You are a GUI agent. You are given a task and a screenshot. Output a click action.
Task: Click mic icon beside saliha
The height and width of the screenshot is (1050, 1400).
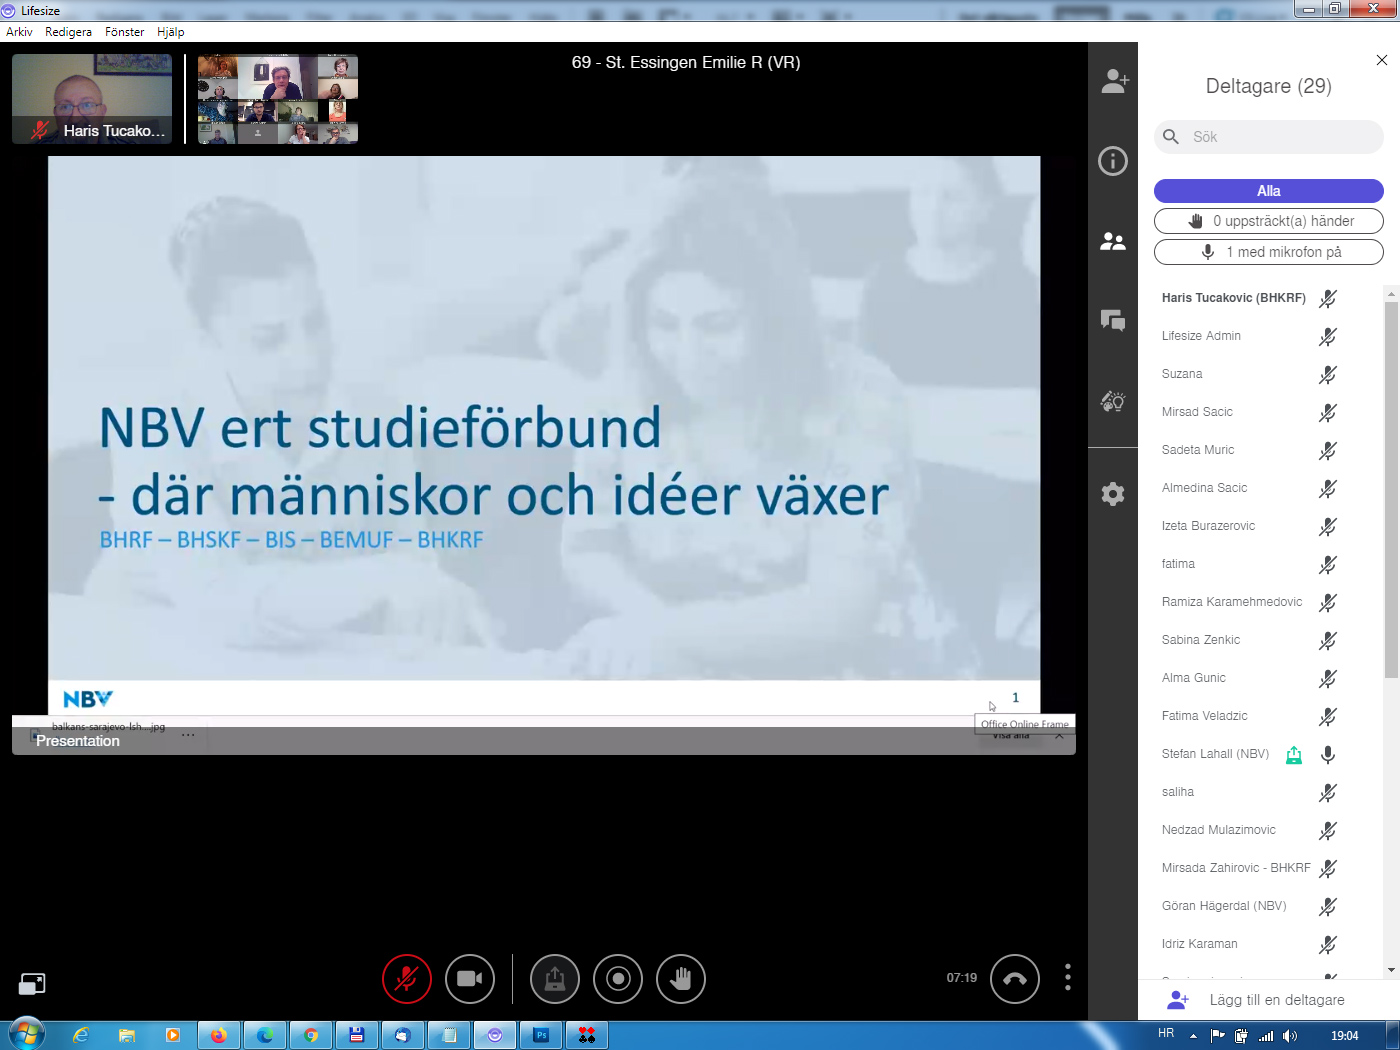point(1328,792)
